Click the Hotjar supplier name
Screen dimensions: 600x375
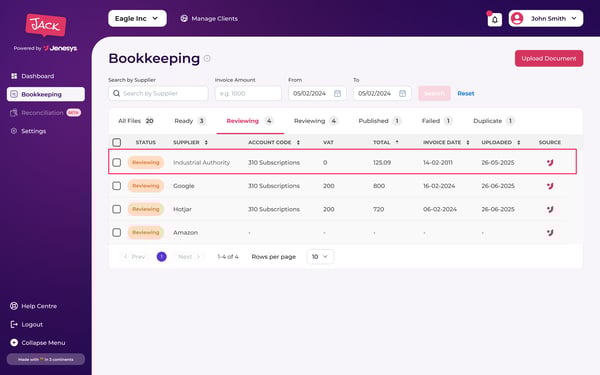(x=182, y=209)
